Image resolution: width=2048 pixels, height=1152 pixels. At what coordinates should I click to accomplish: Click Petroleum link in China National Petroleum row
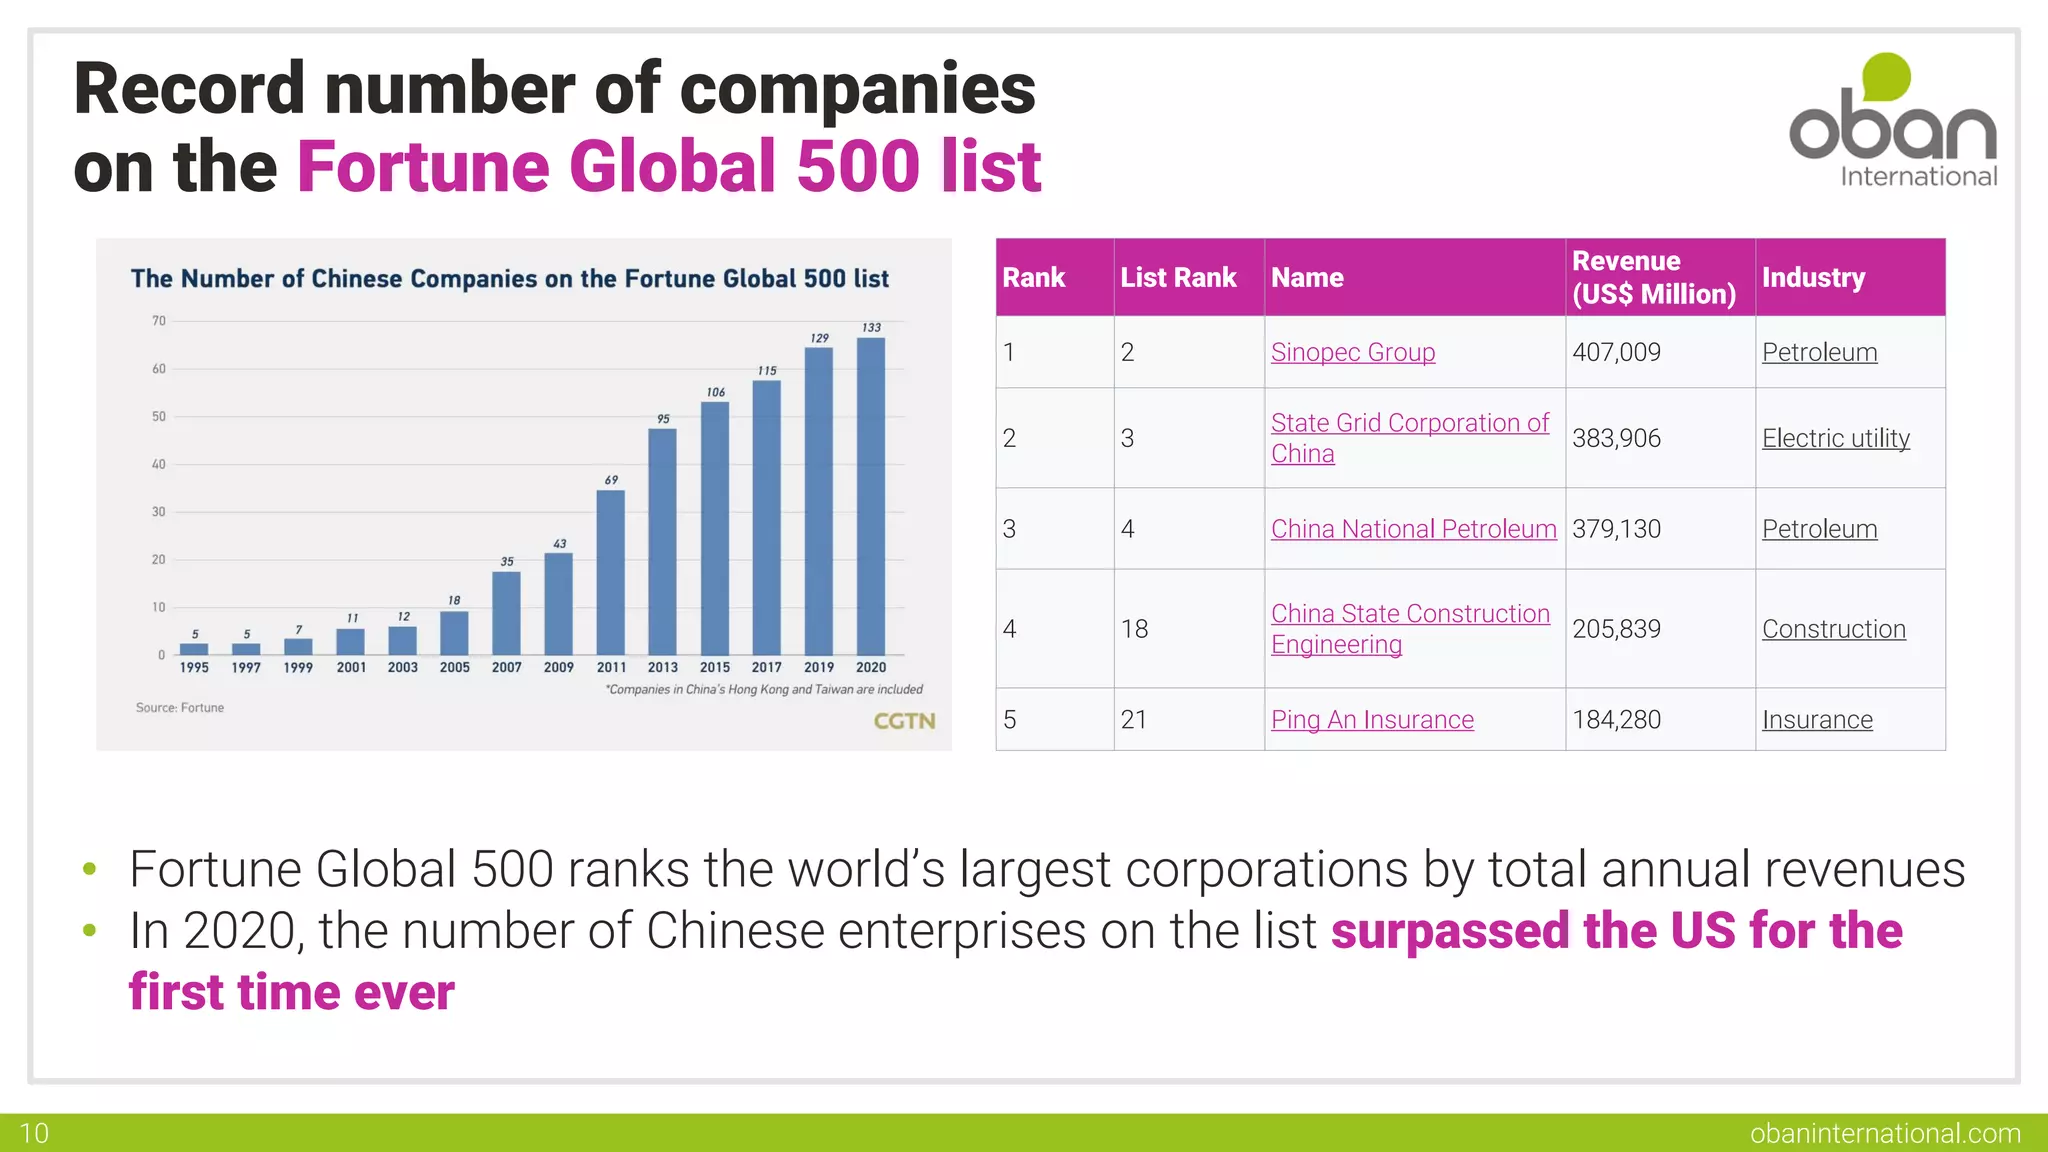tap(1819, 529)
